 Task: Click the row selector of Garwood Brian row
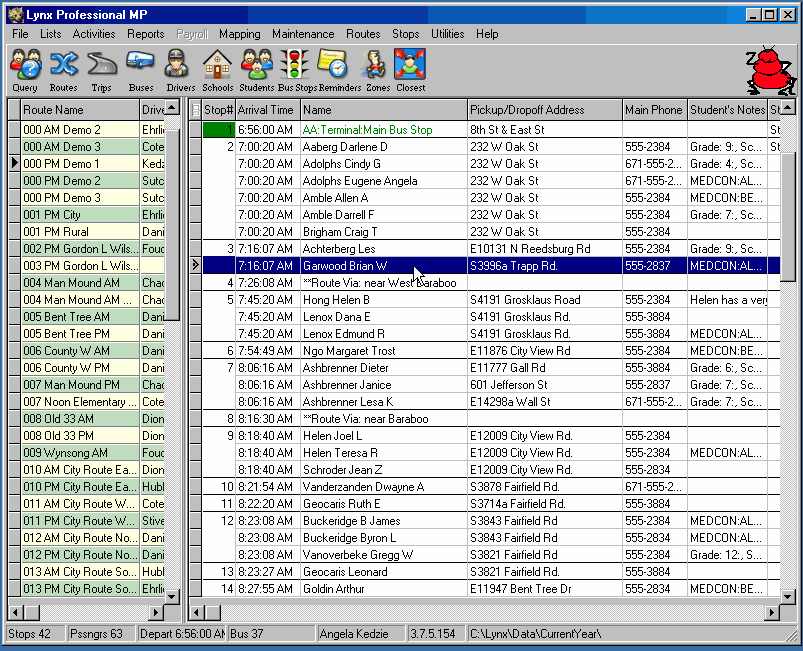[x=195, y=265]
